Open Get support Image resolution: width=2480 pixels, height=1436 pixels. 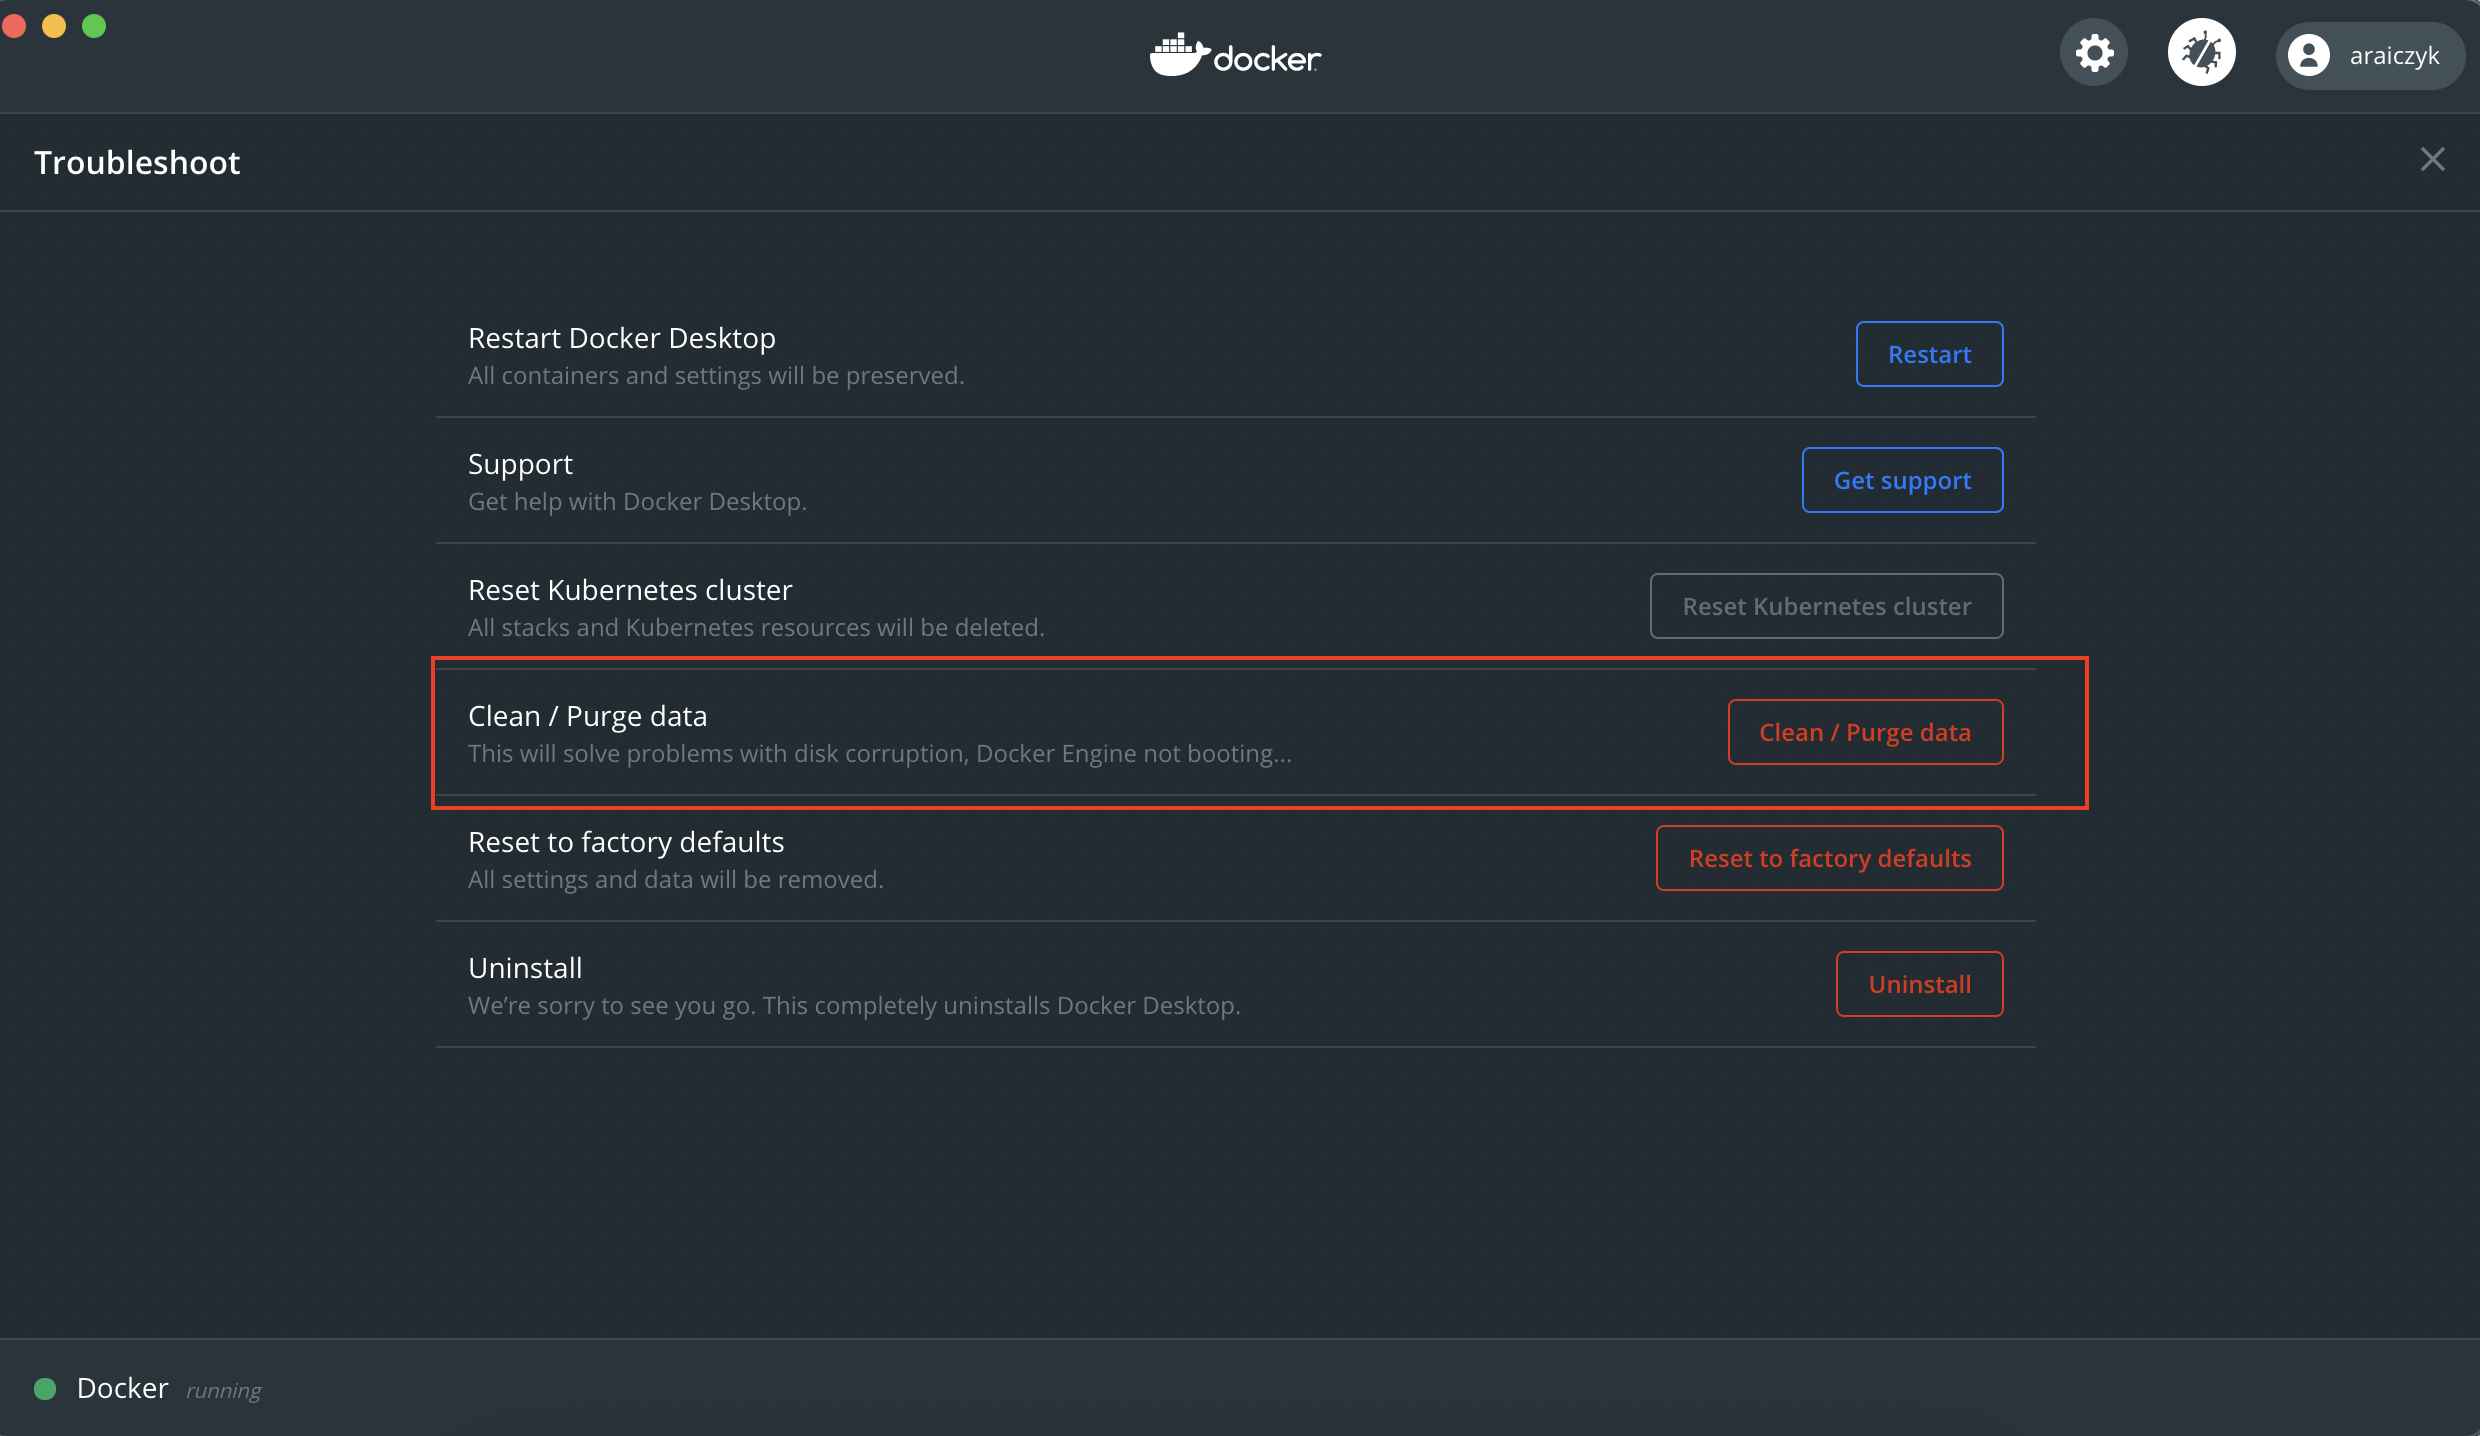point(1902,480)
